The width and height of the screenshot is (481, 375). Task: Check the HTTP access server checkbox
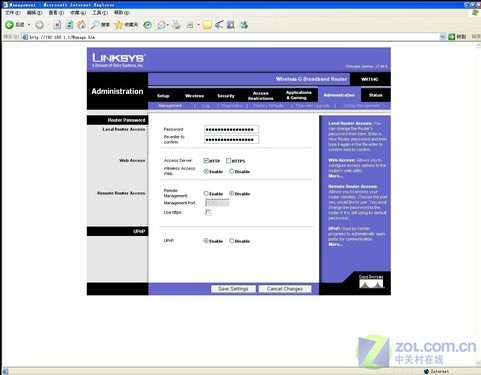206,160
